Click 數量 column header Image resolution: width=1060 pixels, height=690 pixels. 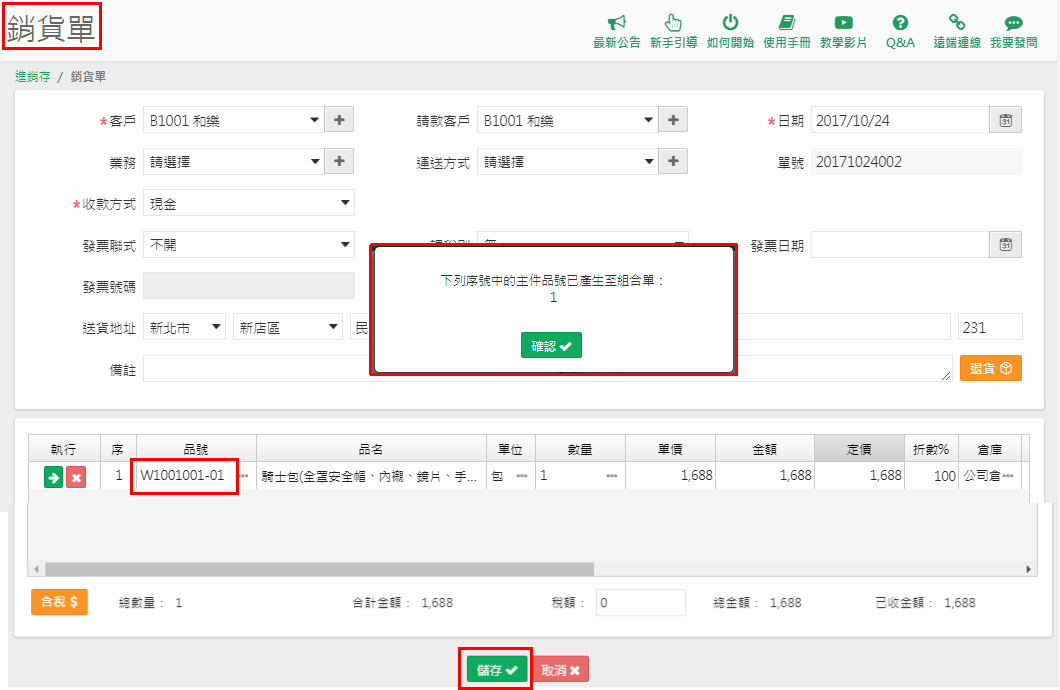[x=580, y=449]
